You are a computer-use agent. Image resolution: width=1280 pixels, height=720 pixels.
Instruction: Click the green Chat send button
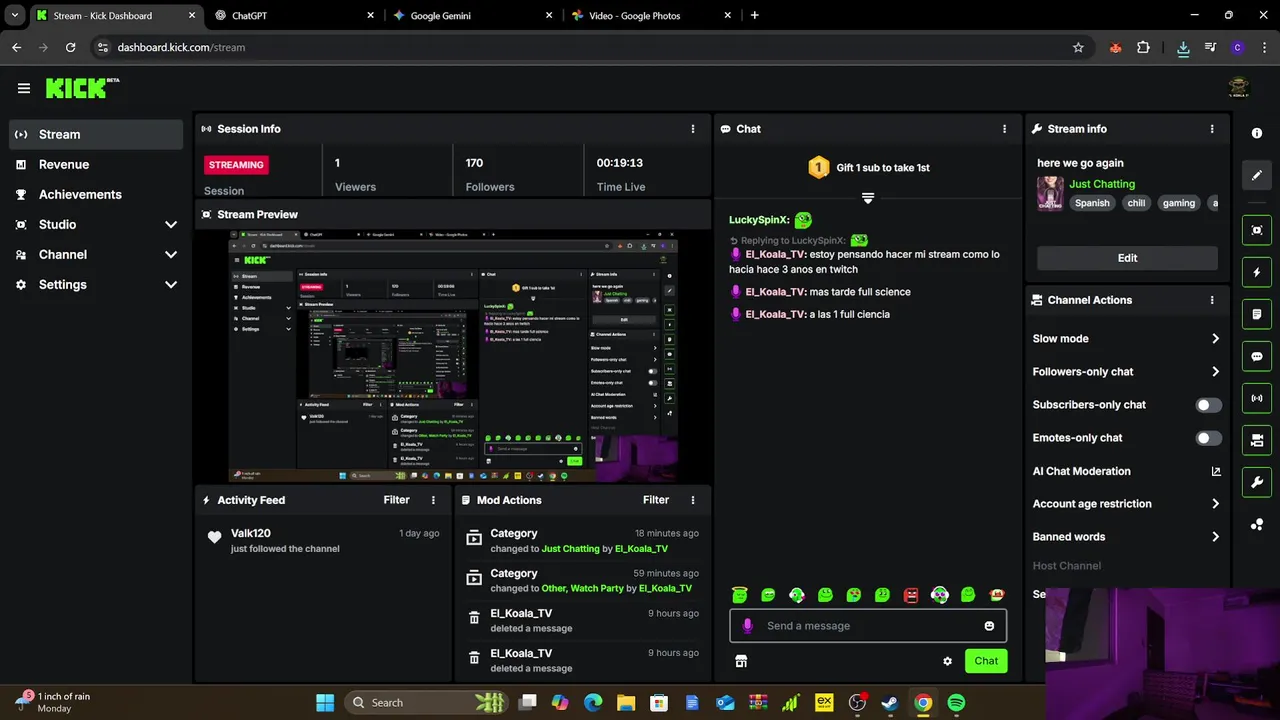pyautogui.click(x=986, y=661)
